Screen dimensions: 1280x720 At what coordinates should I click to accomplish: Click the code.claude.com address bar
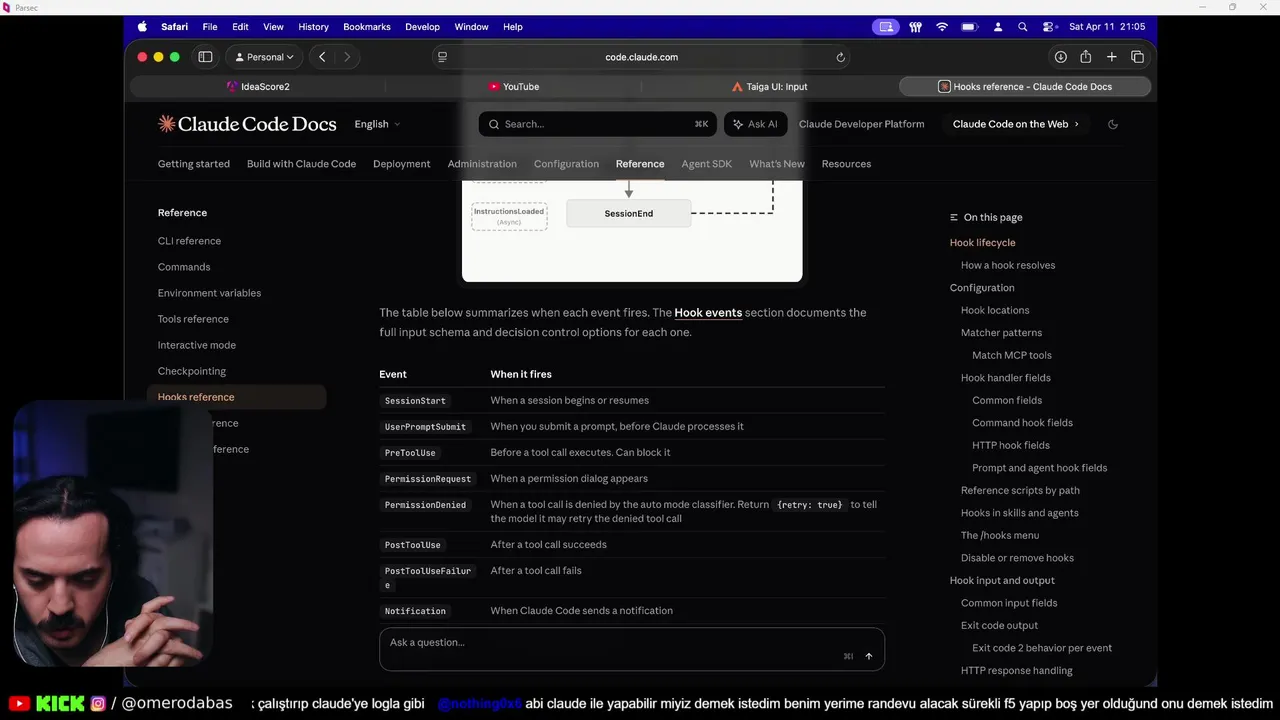[x=641, y=57]
